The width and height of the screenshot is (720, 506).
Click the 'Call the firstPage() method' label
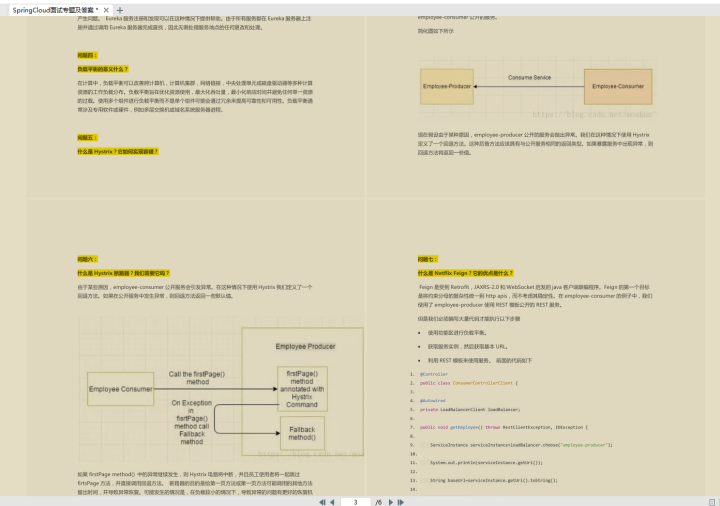[197, 378]
